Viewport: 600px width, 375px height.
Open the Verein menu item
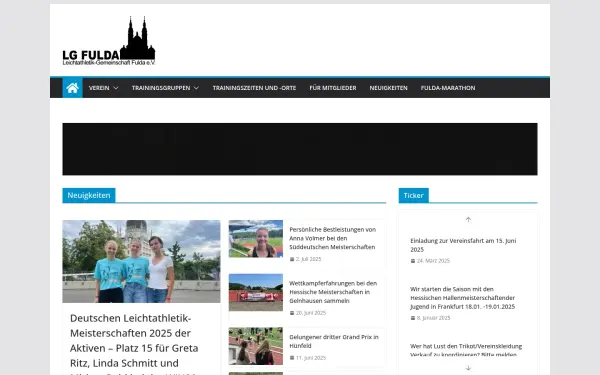pyautogui.click(x=99, y=88)
